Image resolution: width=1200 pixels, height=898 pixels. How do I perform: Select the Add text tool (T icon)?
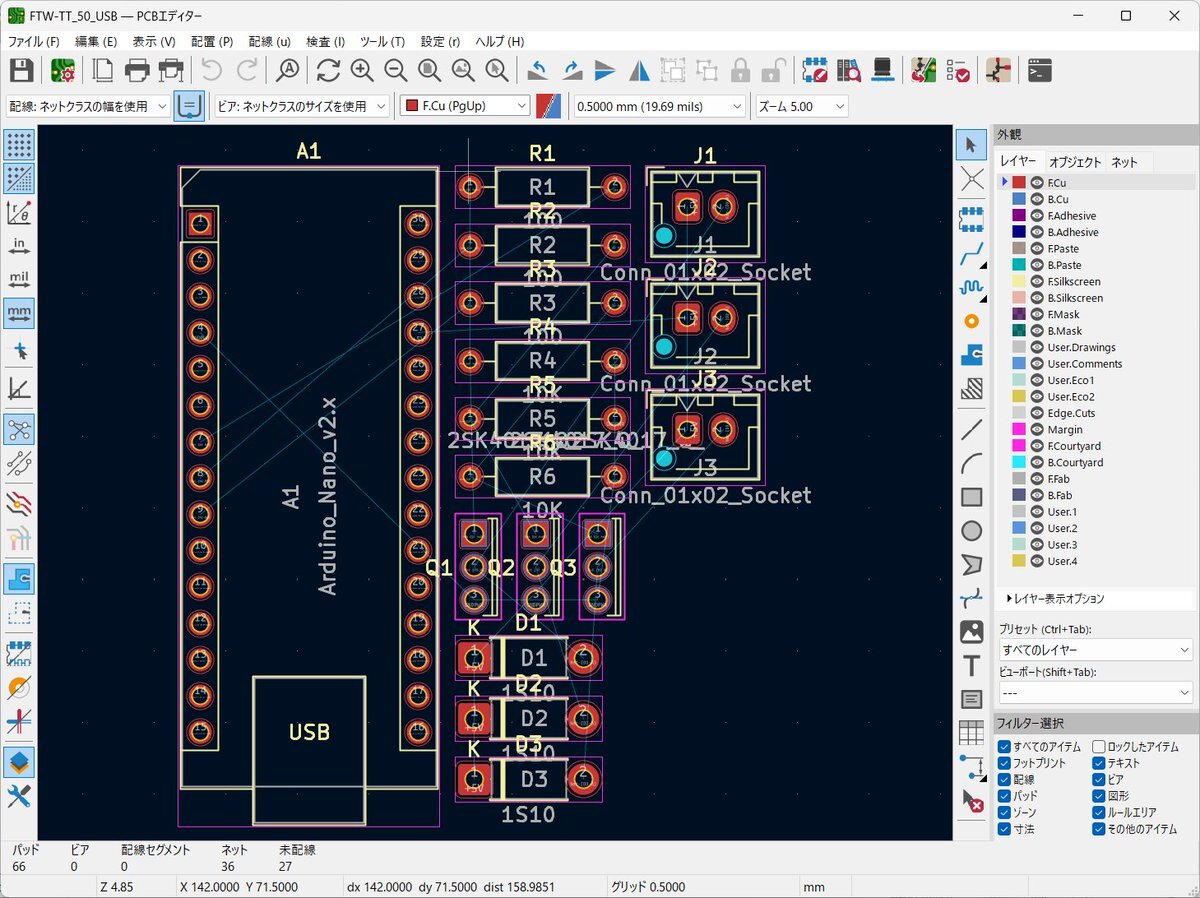click(x=971, y=665)
